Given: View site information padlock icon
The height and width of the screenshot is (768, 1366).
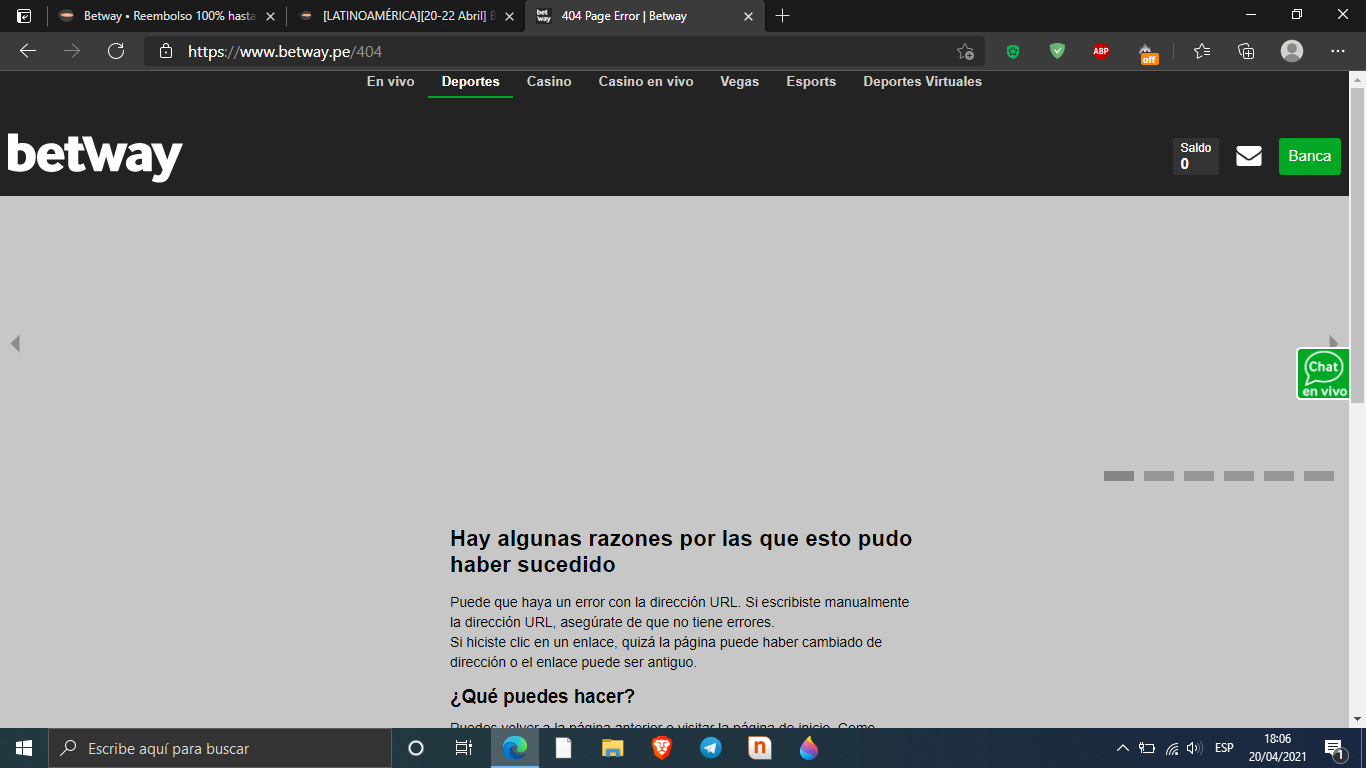Looking at the screenshot, I should [x=166, y=51].
